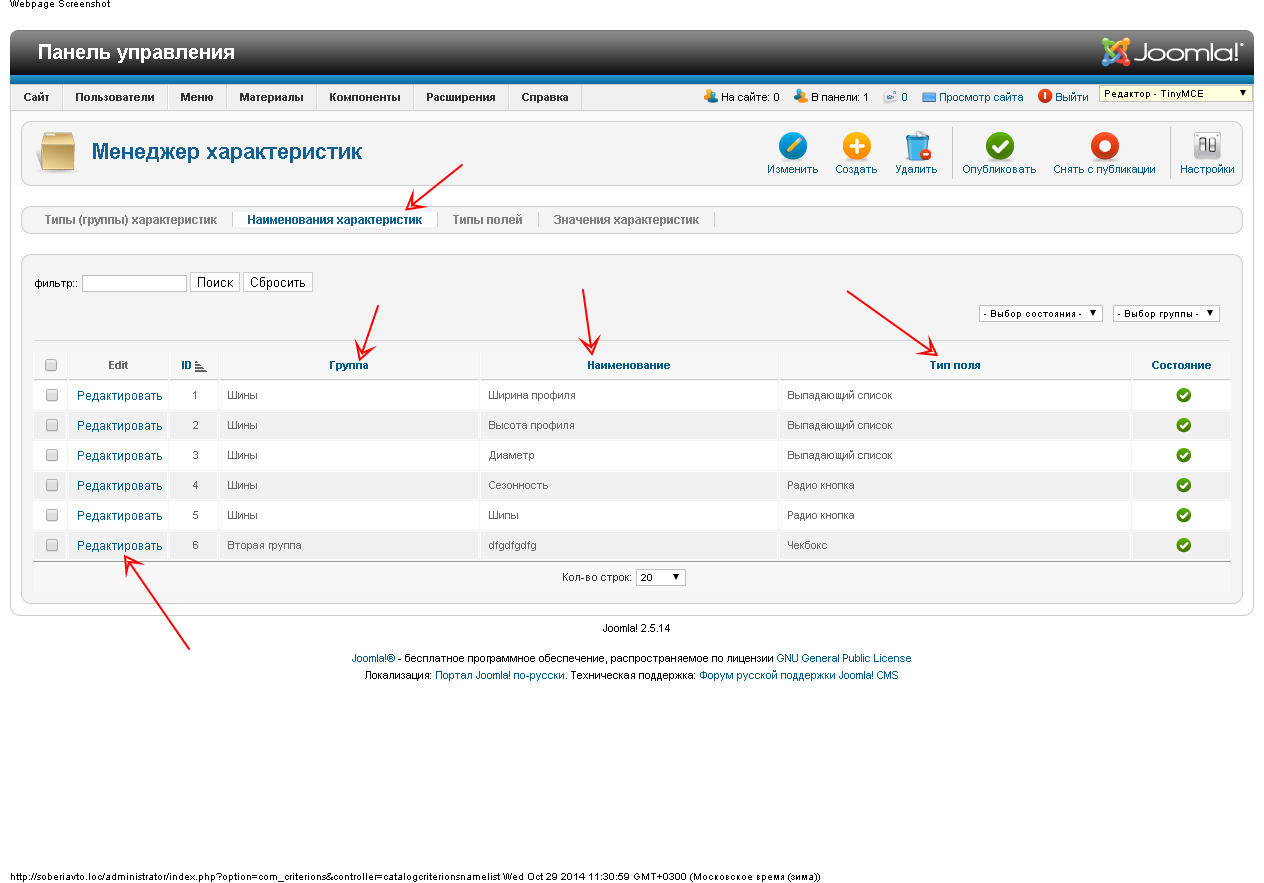The height and width of the screenshot is (883, 1264).
Task: Click the Поиск button
Action: tap(215, 283)
